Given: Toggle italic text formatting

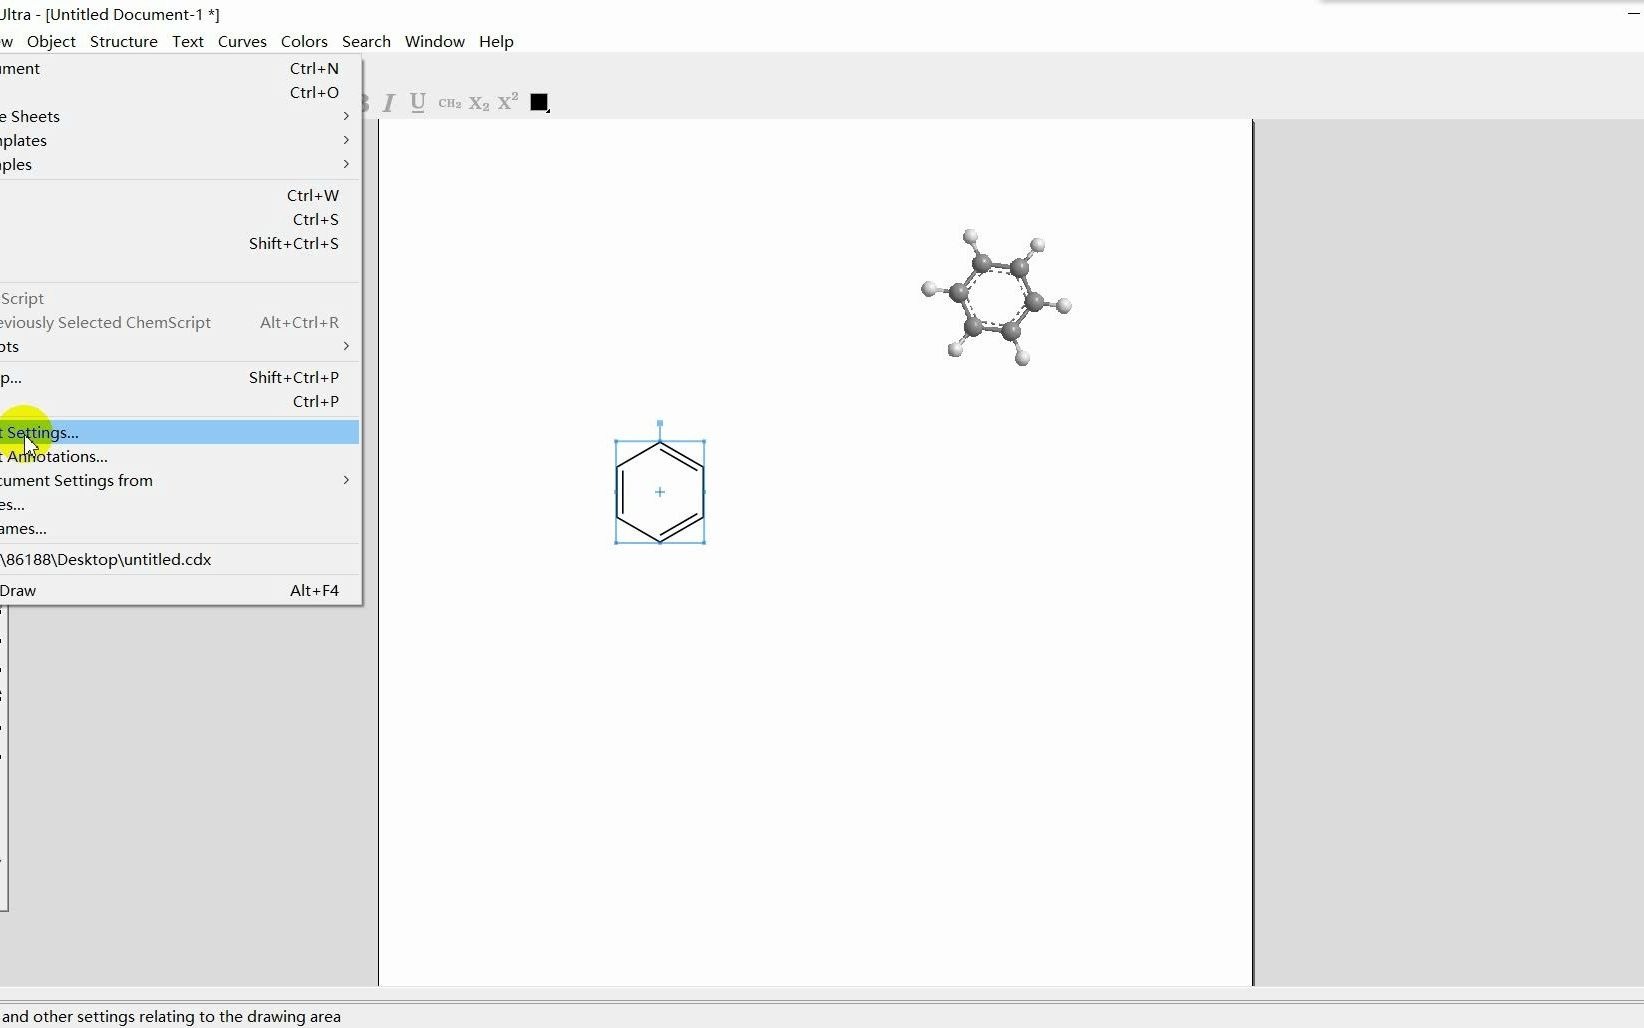Looking at the screenshot, I should coord(389,102).
